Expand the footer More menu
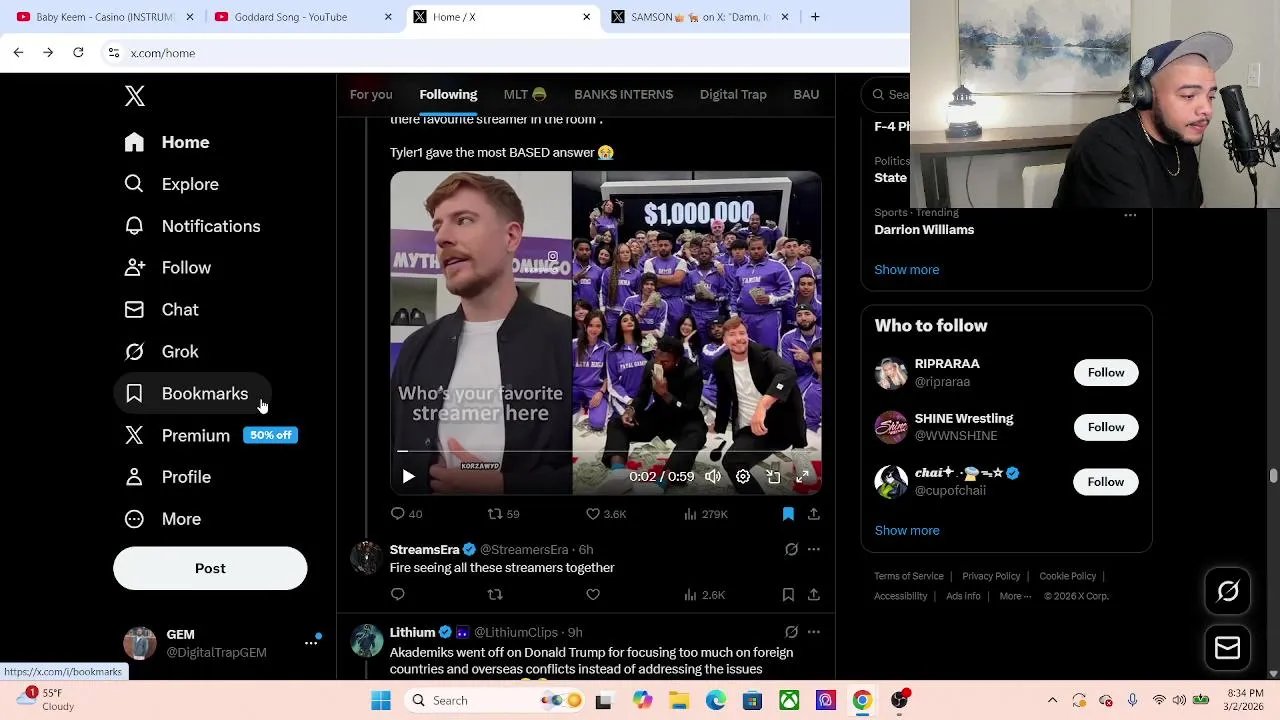 (x=1016, y=596)
